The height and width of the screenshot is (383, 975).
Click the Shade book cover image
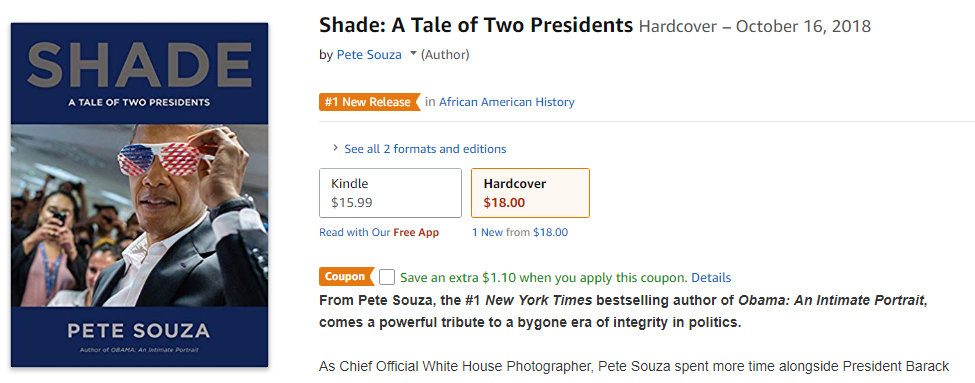tap(140, 195)
